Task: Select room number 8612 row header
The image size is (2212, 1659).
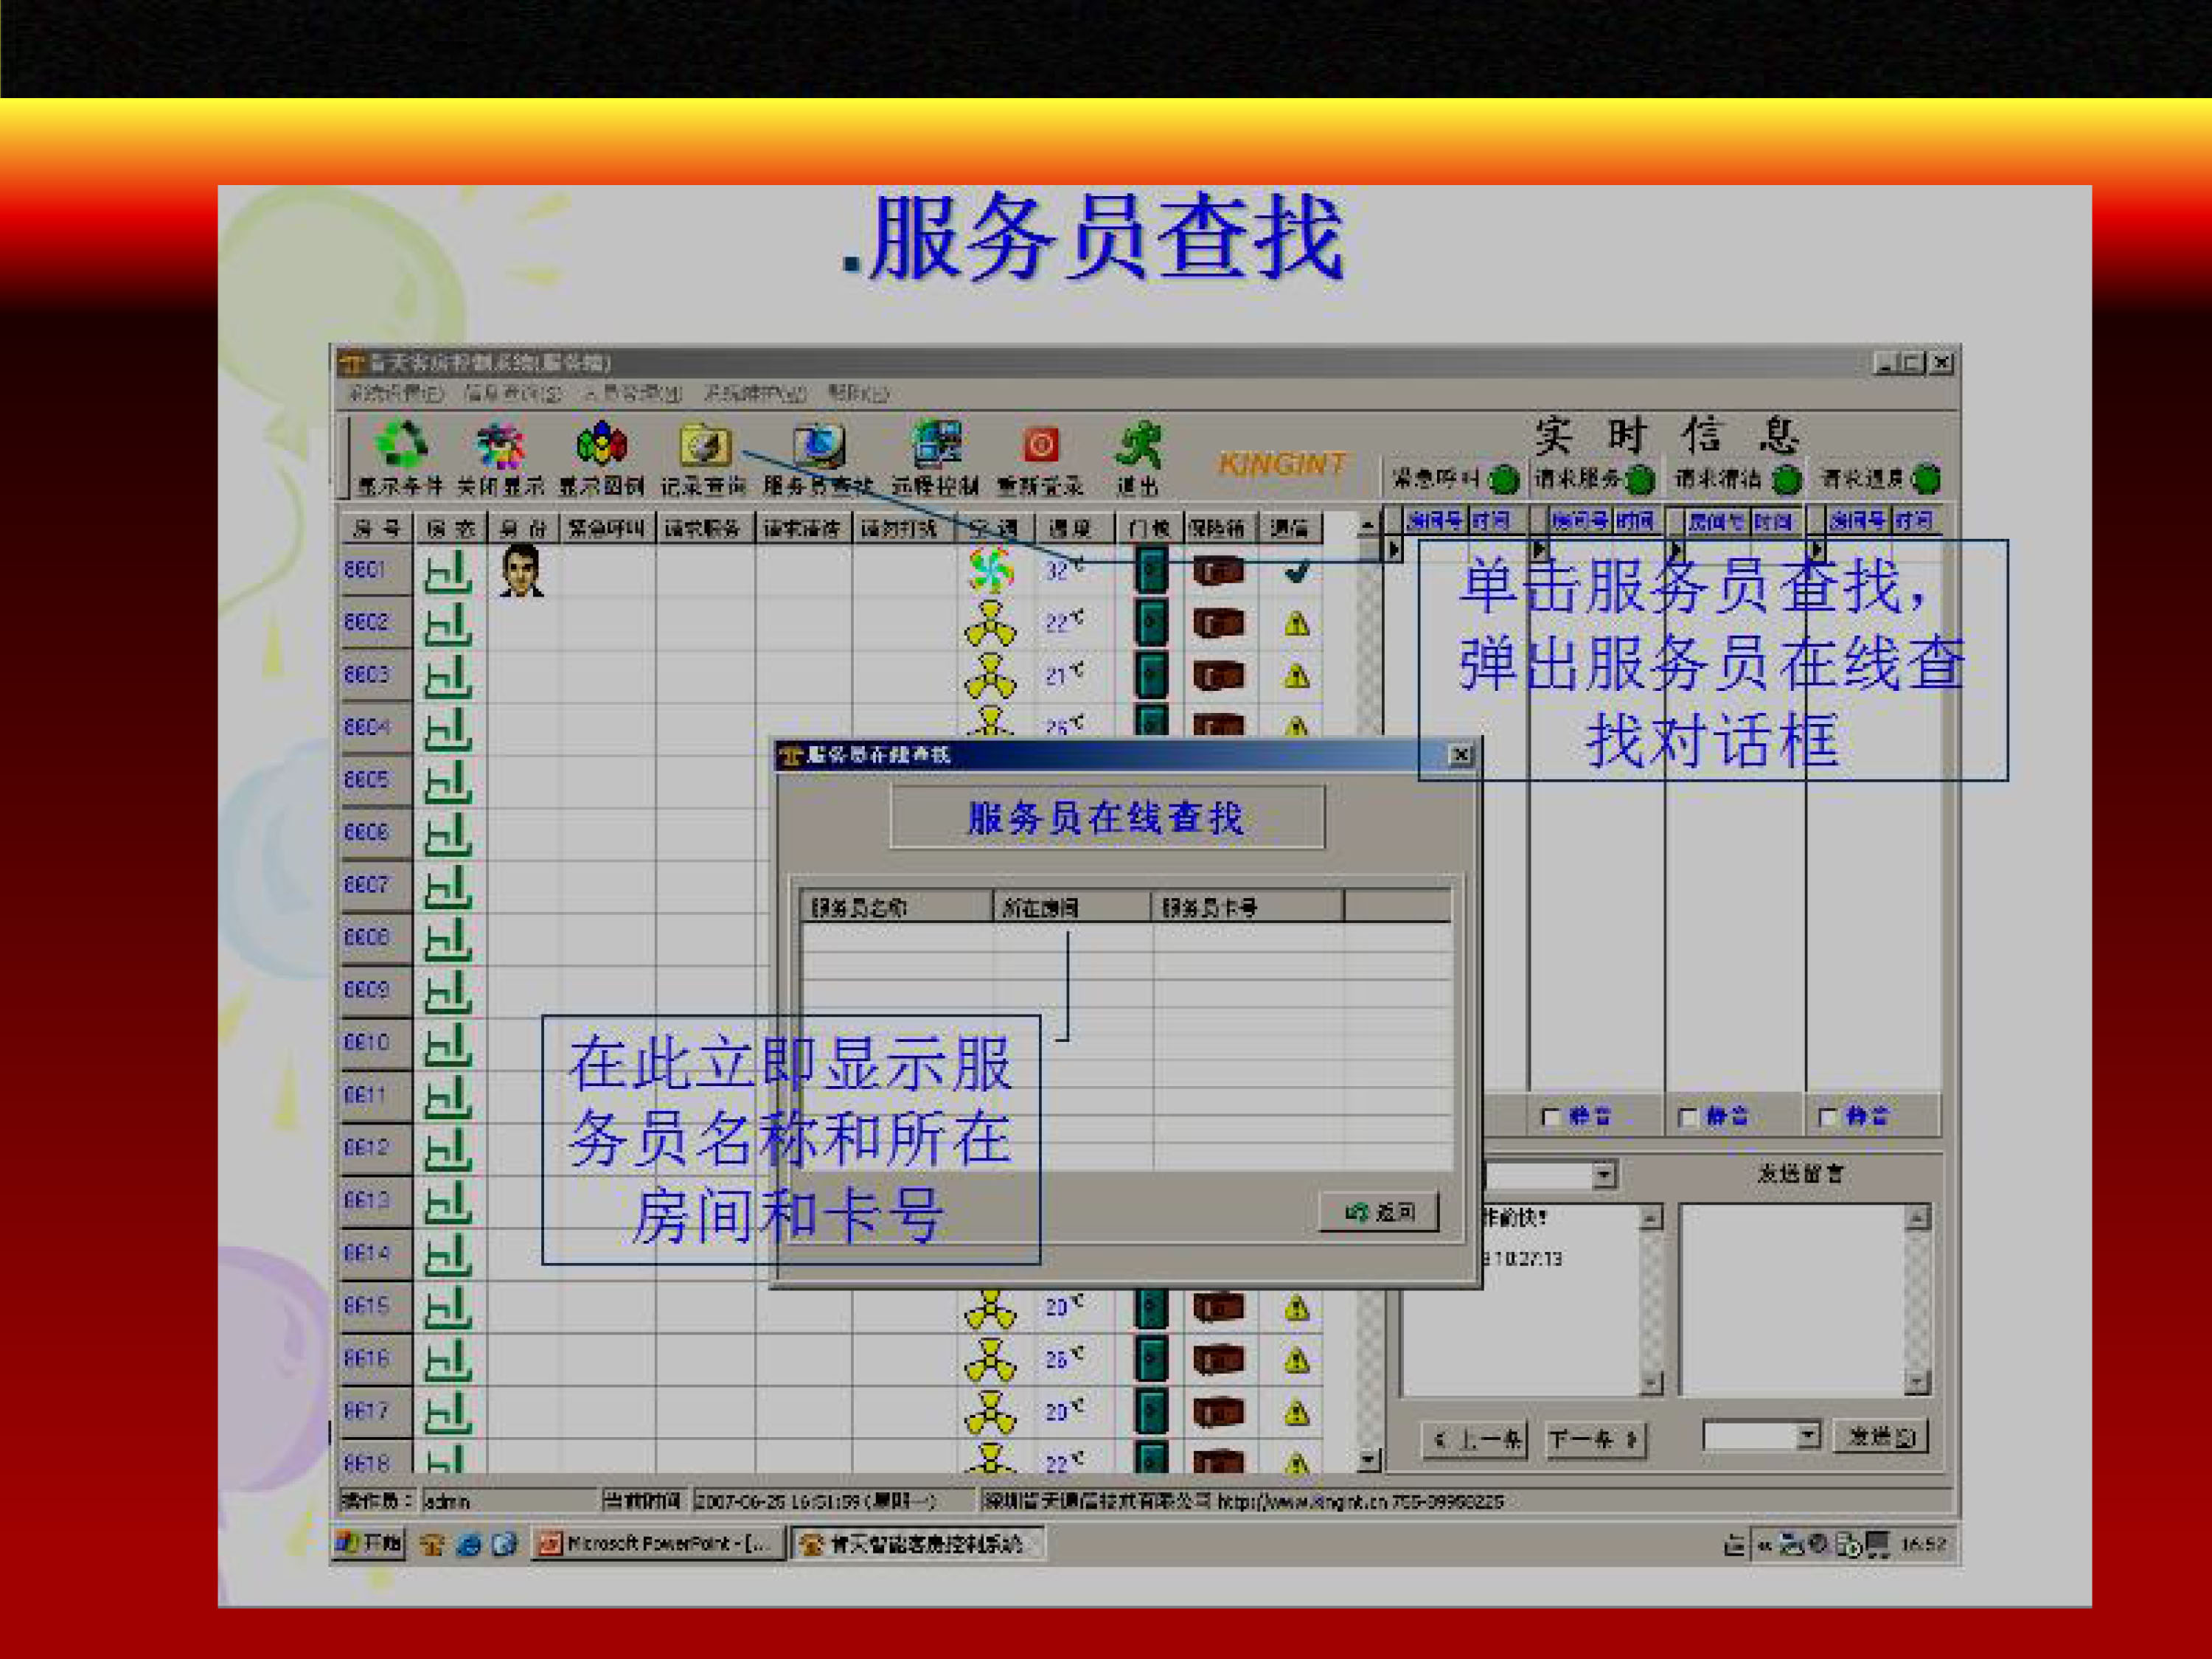Action: 375,1149
